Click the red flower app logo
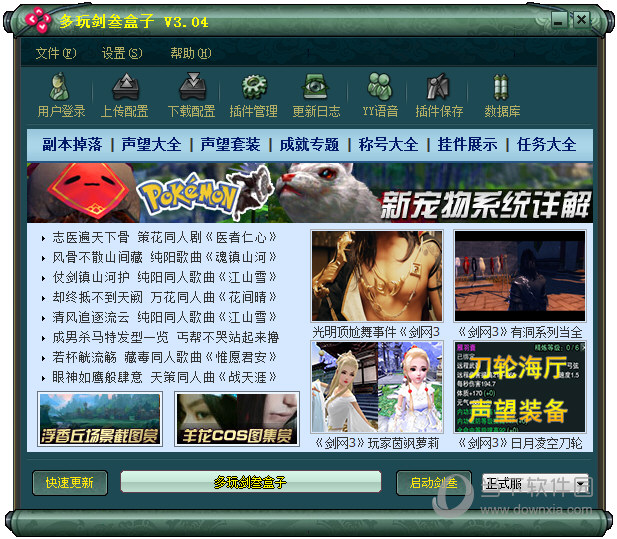The image size is (617, 539). [38, 20]
